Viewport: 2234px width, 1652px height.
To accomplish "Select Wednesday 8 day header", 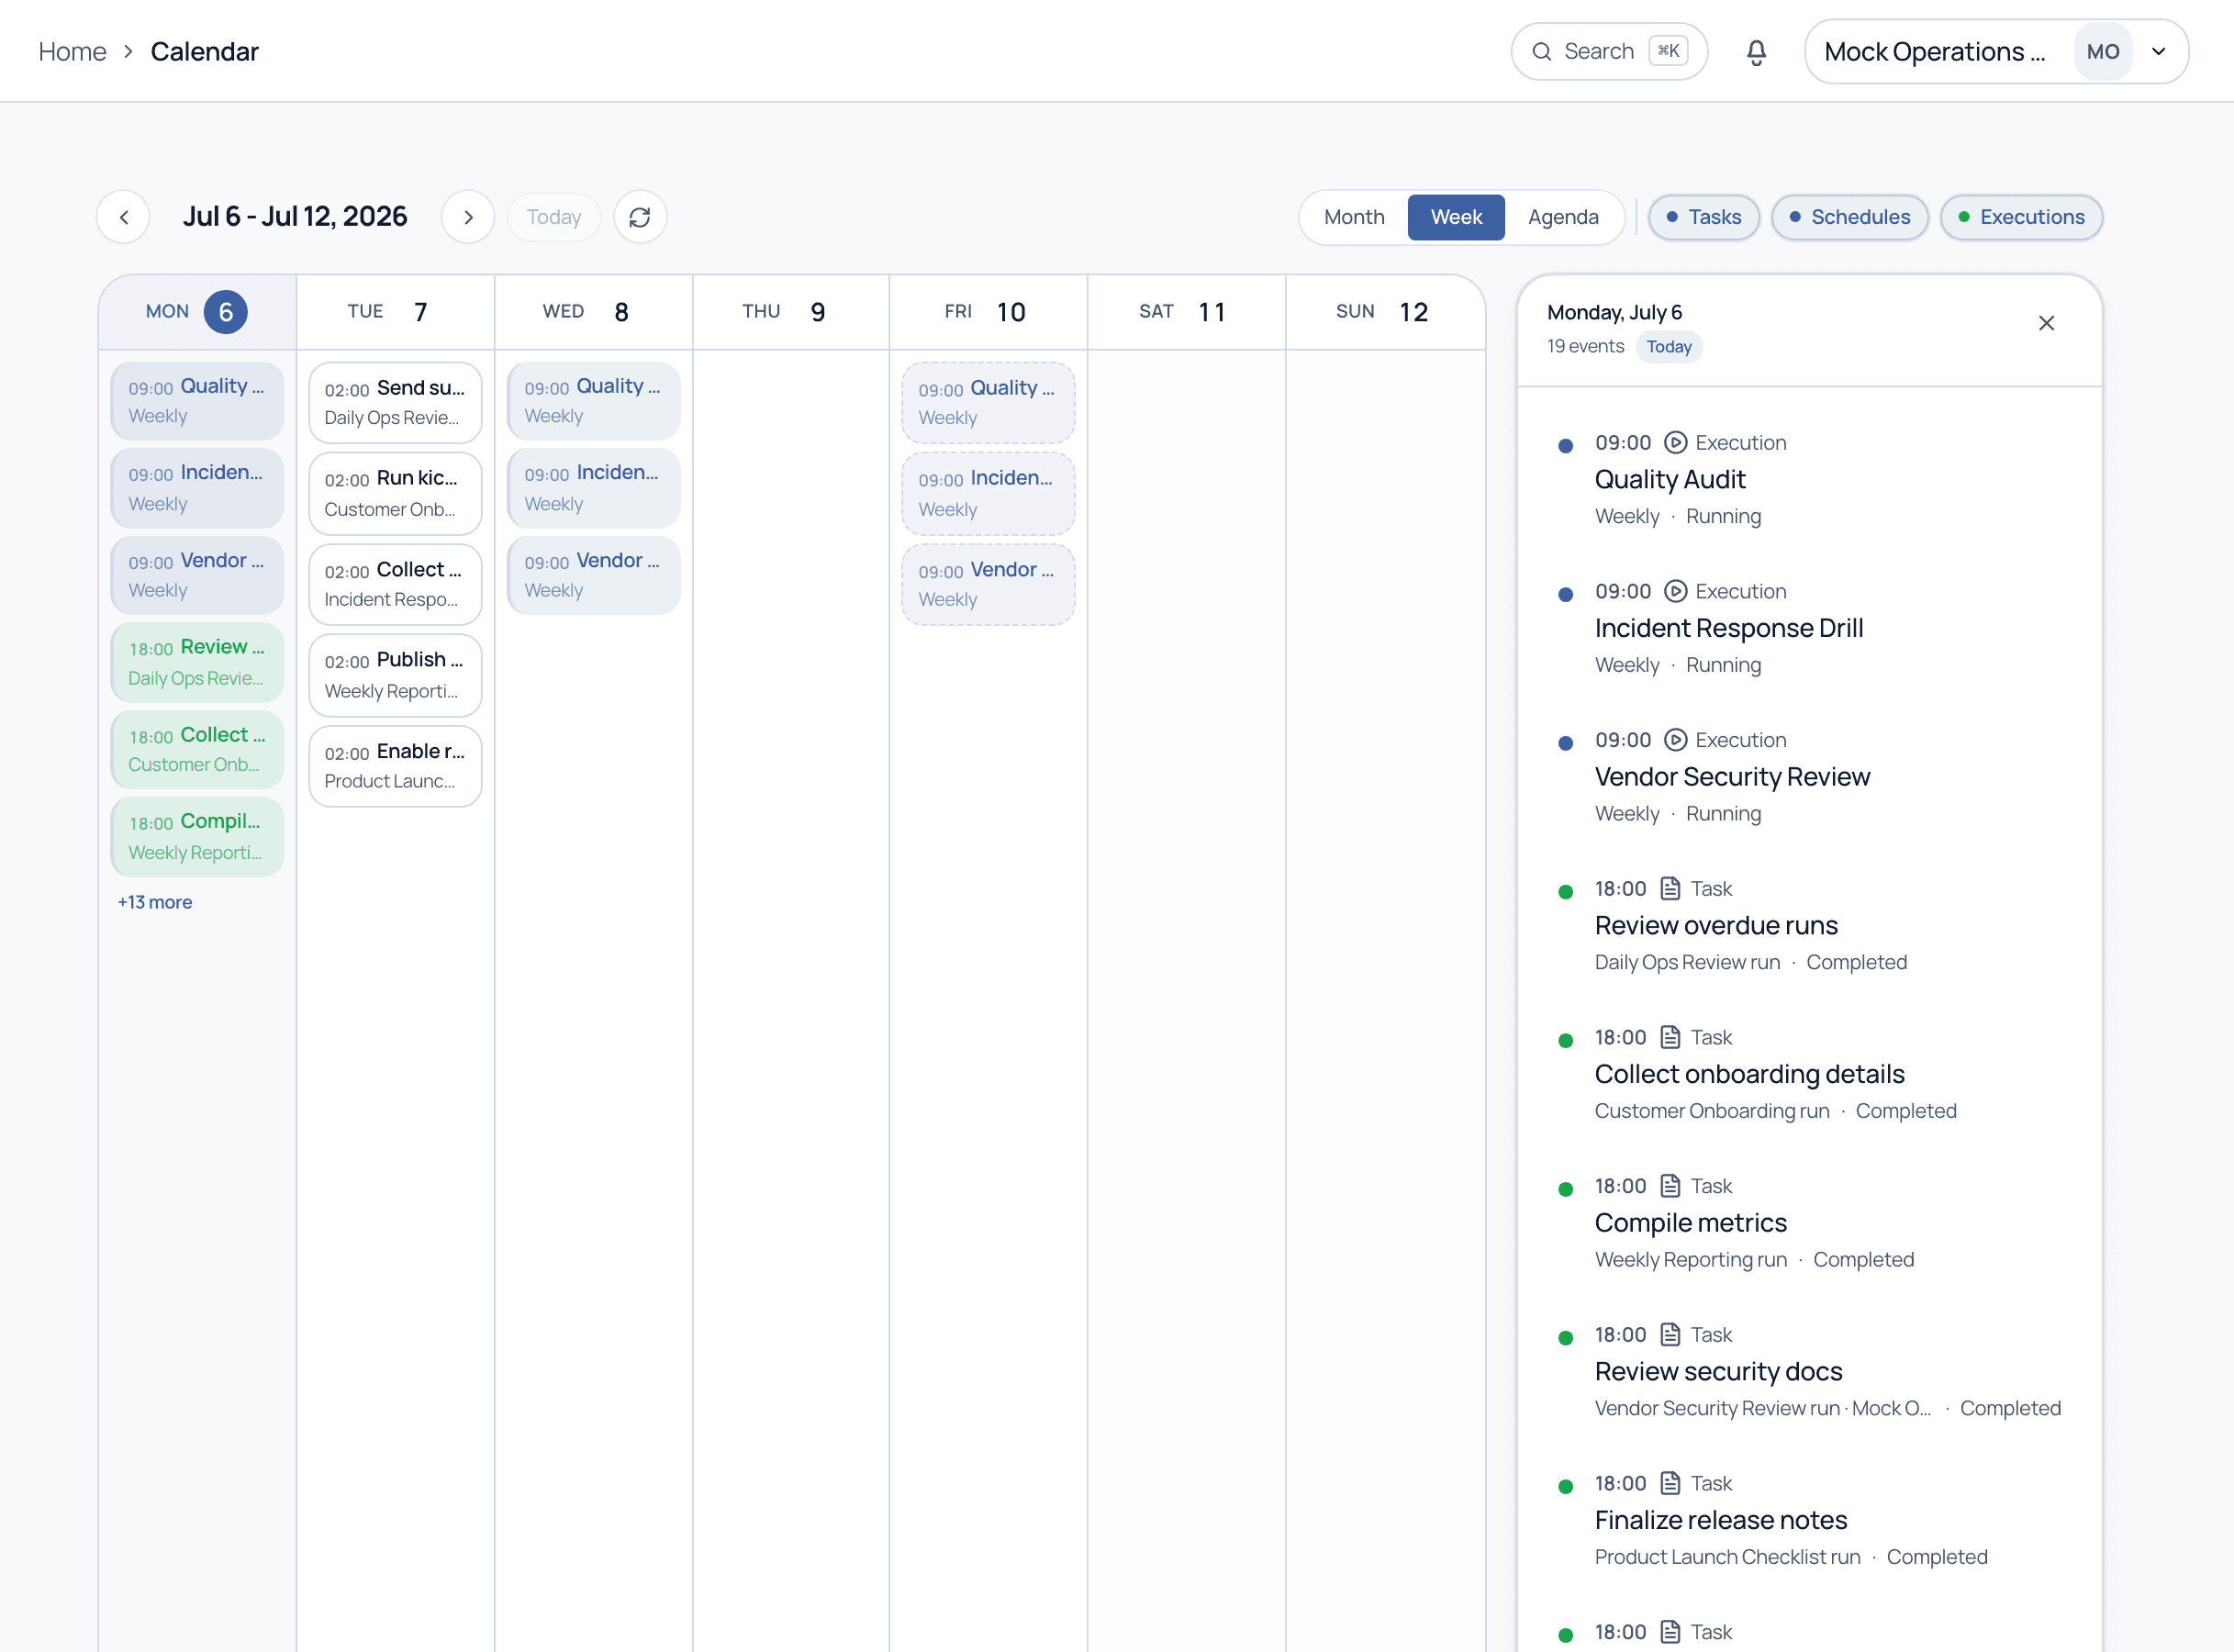I will coord(593,312).
